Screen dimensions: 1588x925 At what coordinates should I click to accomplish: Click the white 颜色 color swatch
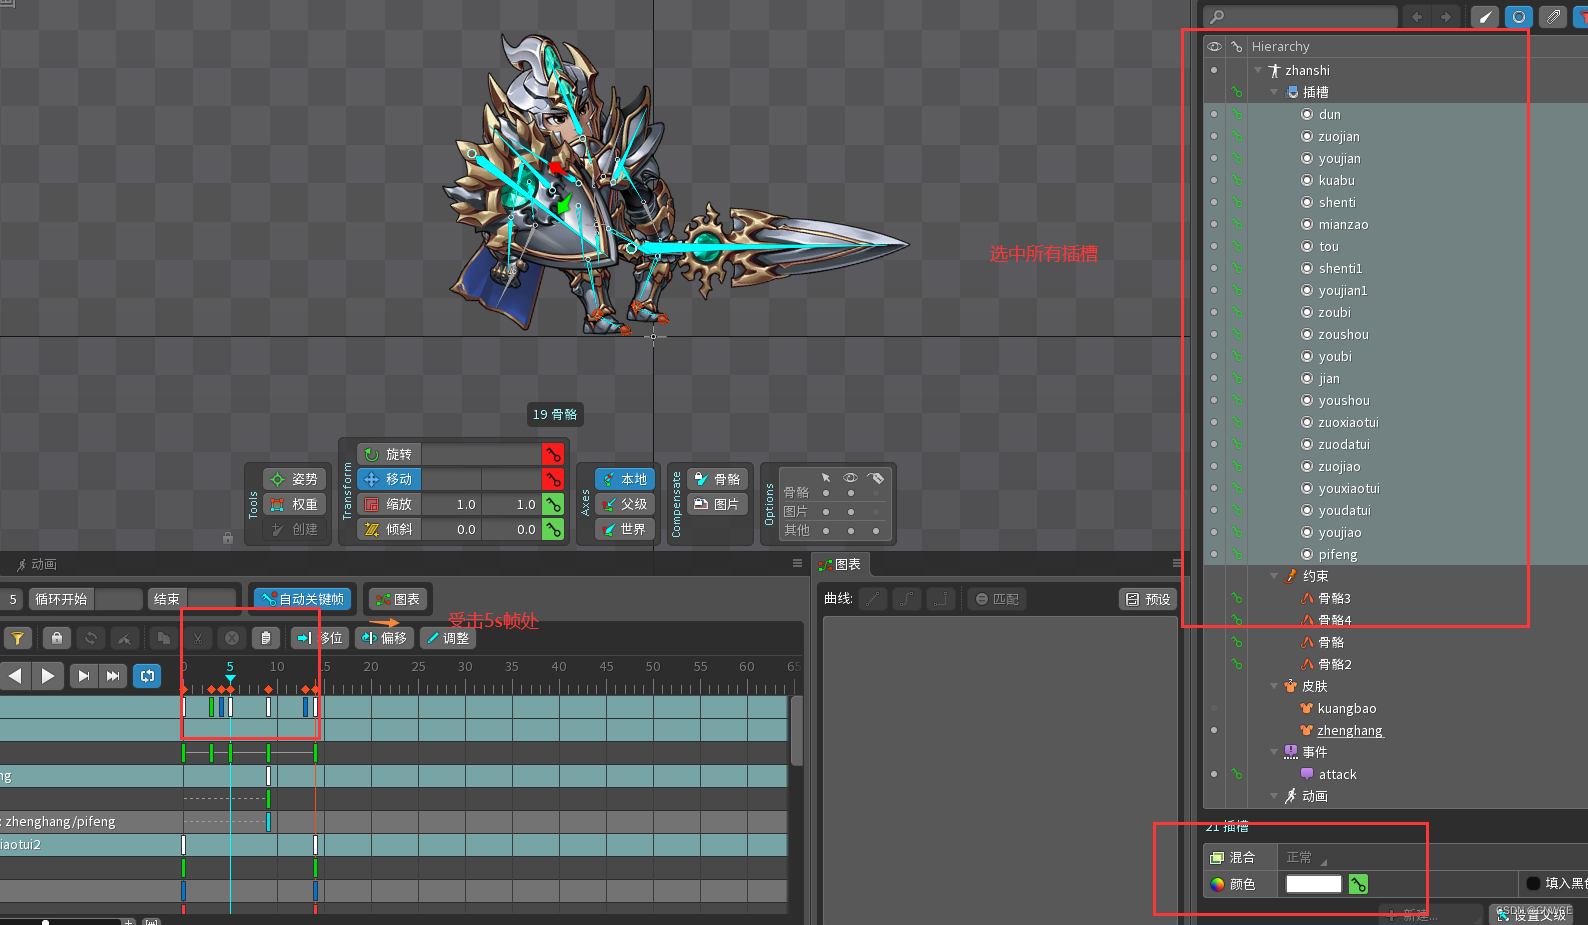tap(1313, 884)
